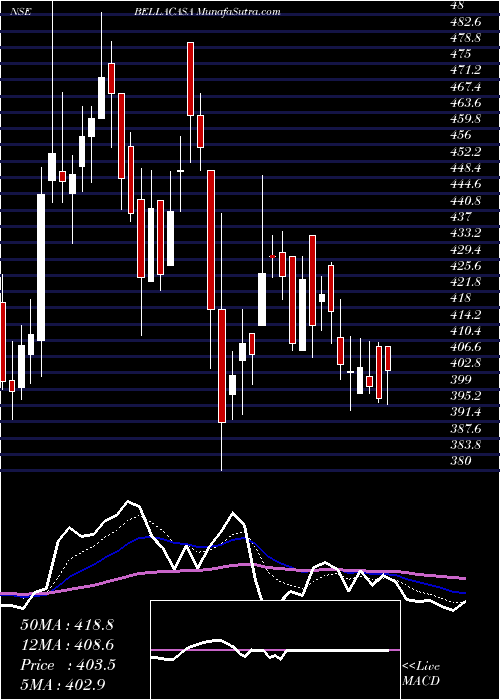Click the 50MA : 418.8 reading
Screen dimensions: 500x700
tap(67, 625)
